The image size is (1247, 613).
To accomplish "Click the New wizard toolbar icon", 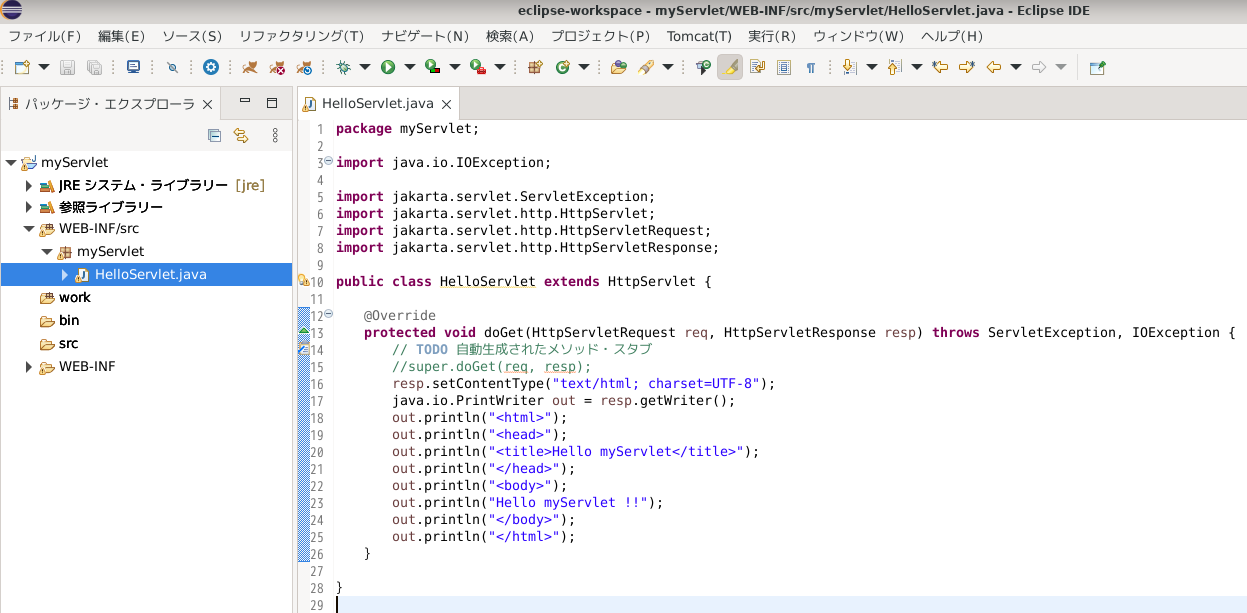I will (x=22, y=67).
